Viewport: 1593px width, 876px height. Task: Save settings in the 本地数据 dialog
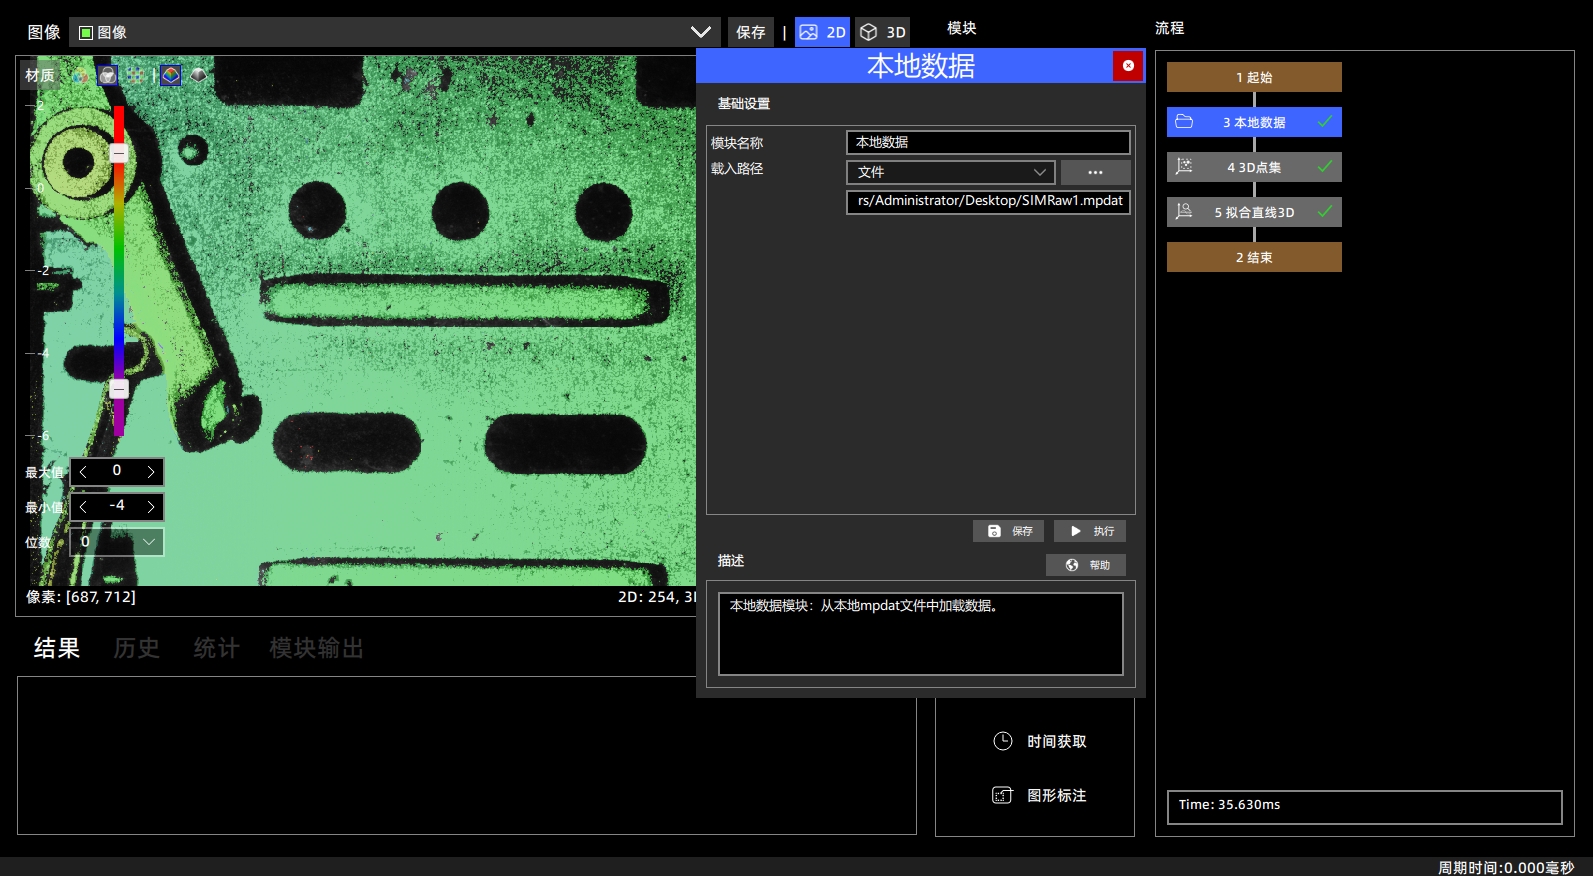pos(1009,531)
